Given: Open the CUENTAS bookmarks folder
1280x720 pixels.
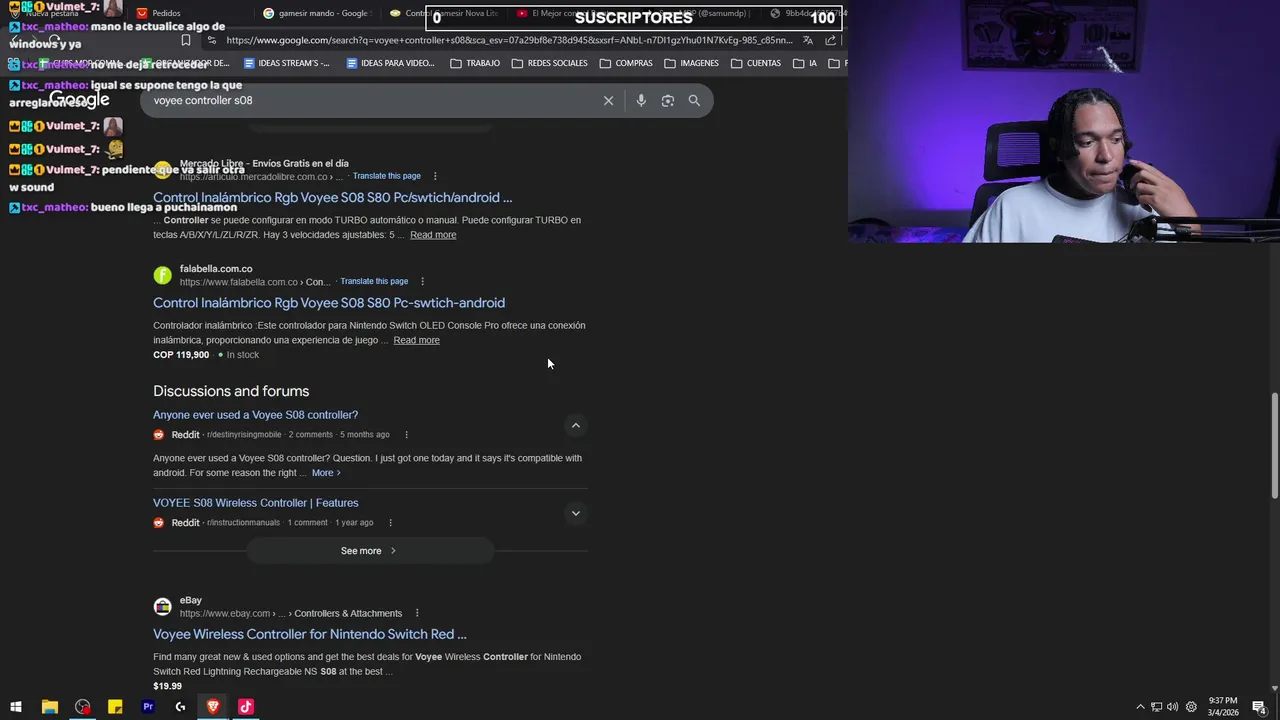Looking at the screenshot, I should 756,63.
